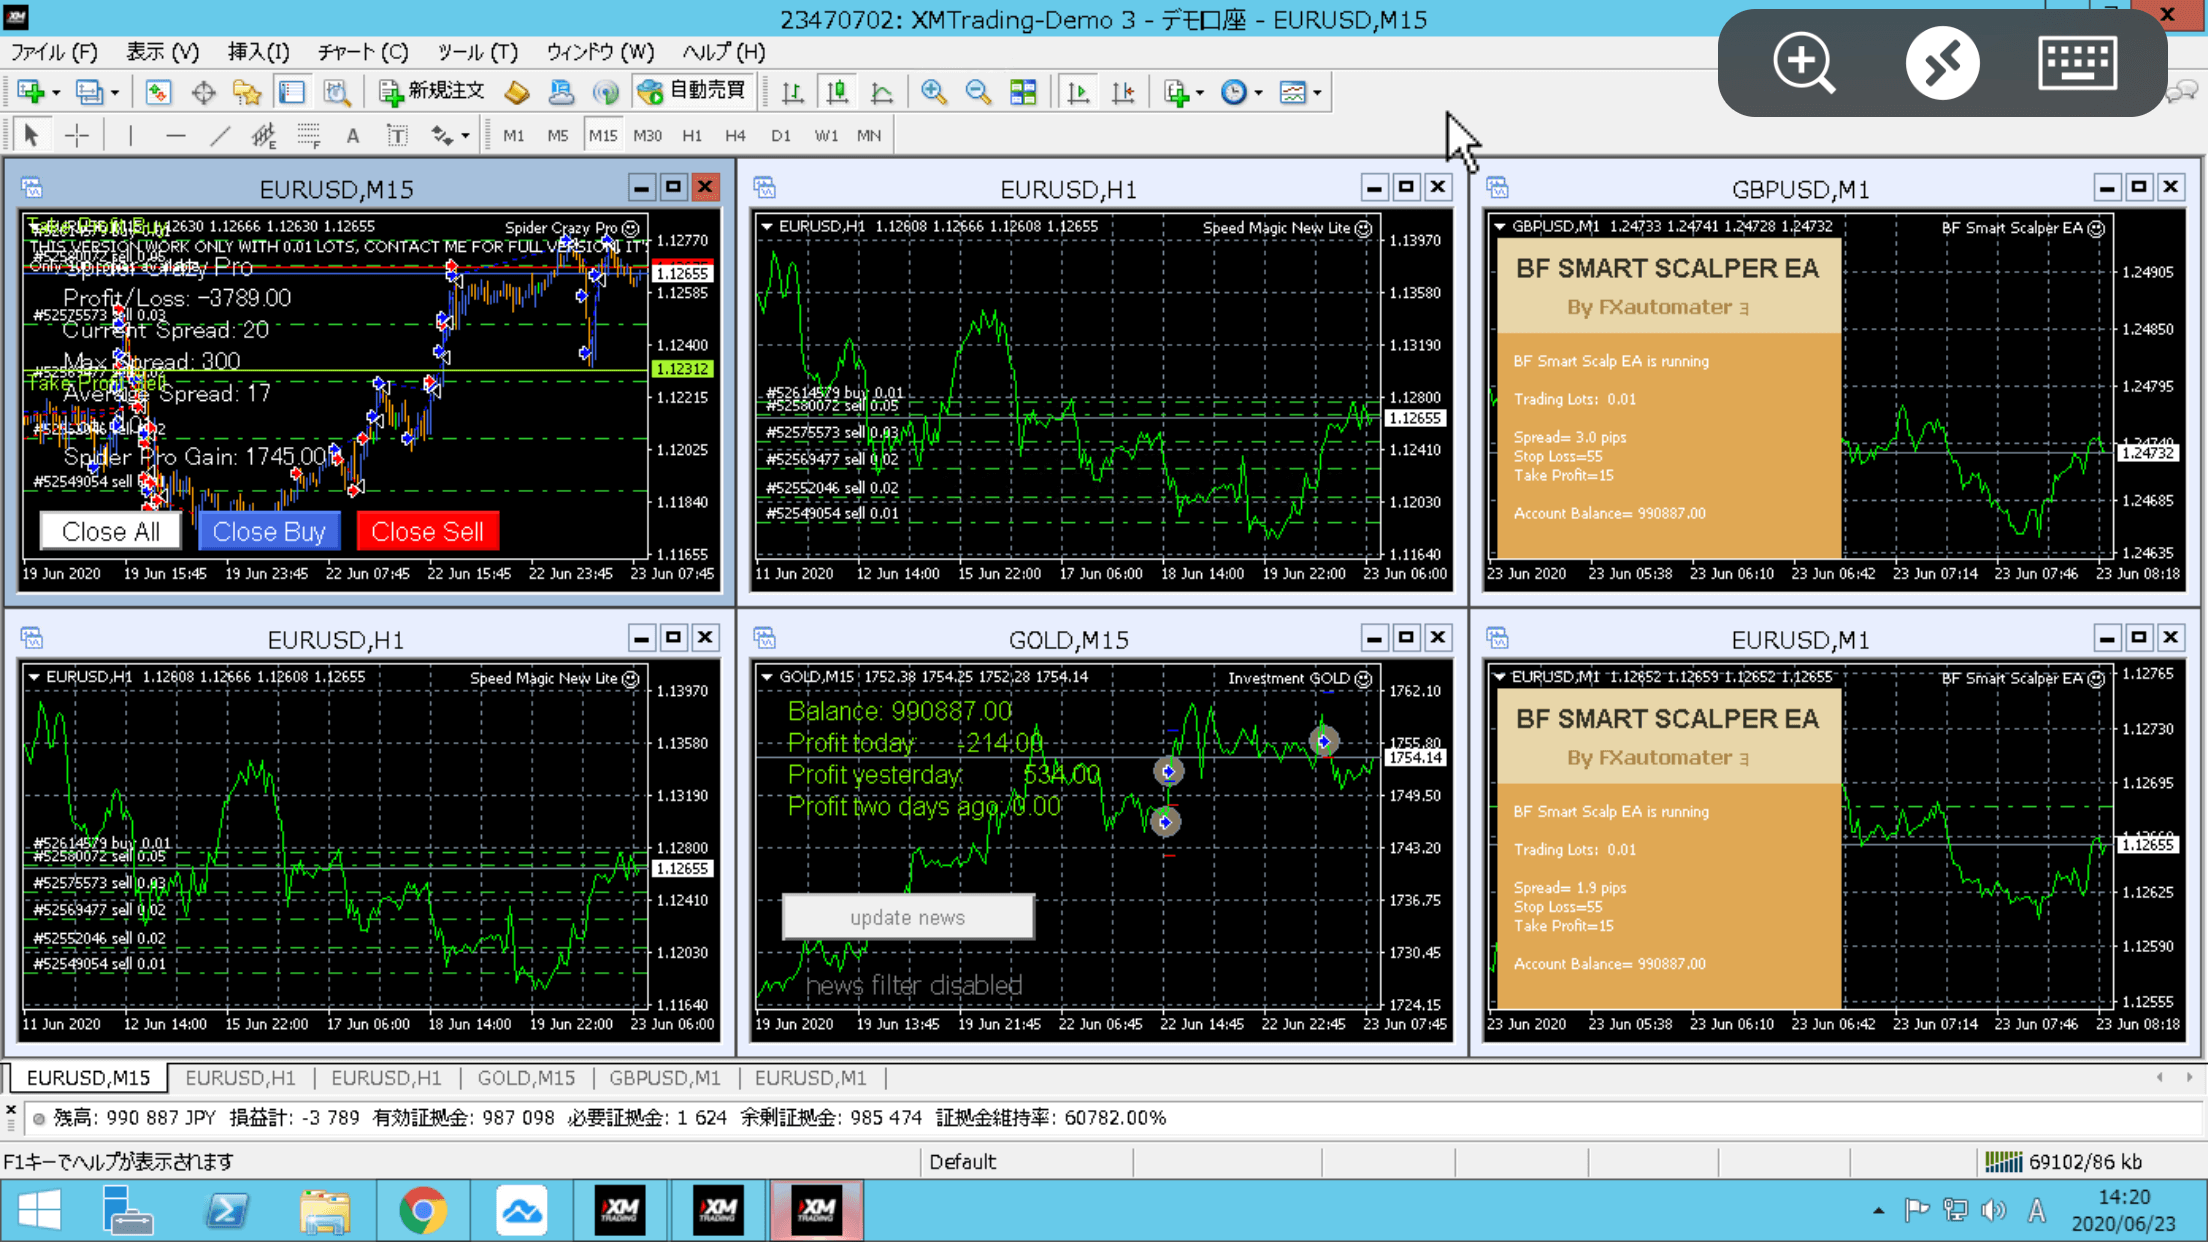The image size is (2208, 1242).
Task: Zoom in the chart with plus magnifier
Action: coord(933,92)
